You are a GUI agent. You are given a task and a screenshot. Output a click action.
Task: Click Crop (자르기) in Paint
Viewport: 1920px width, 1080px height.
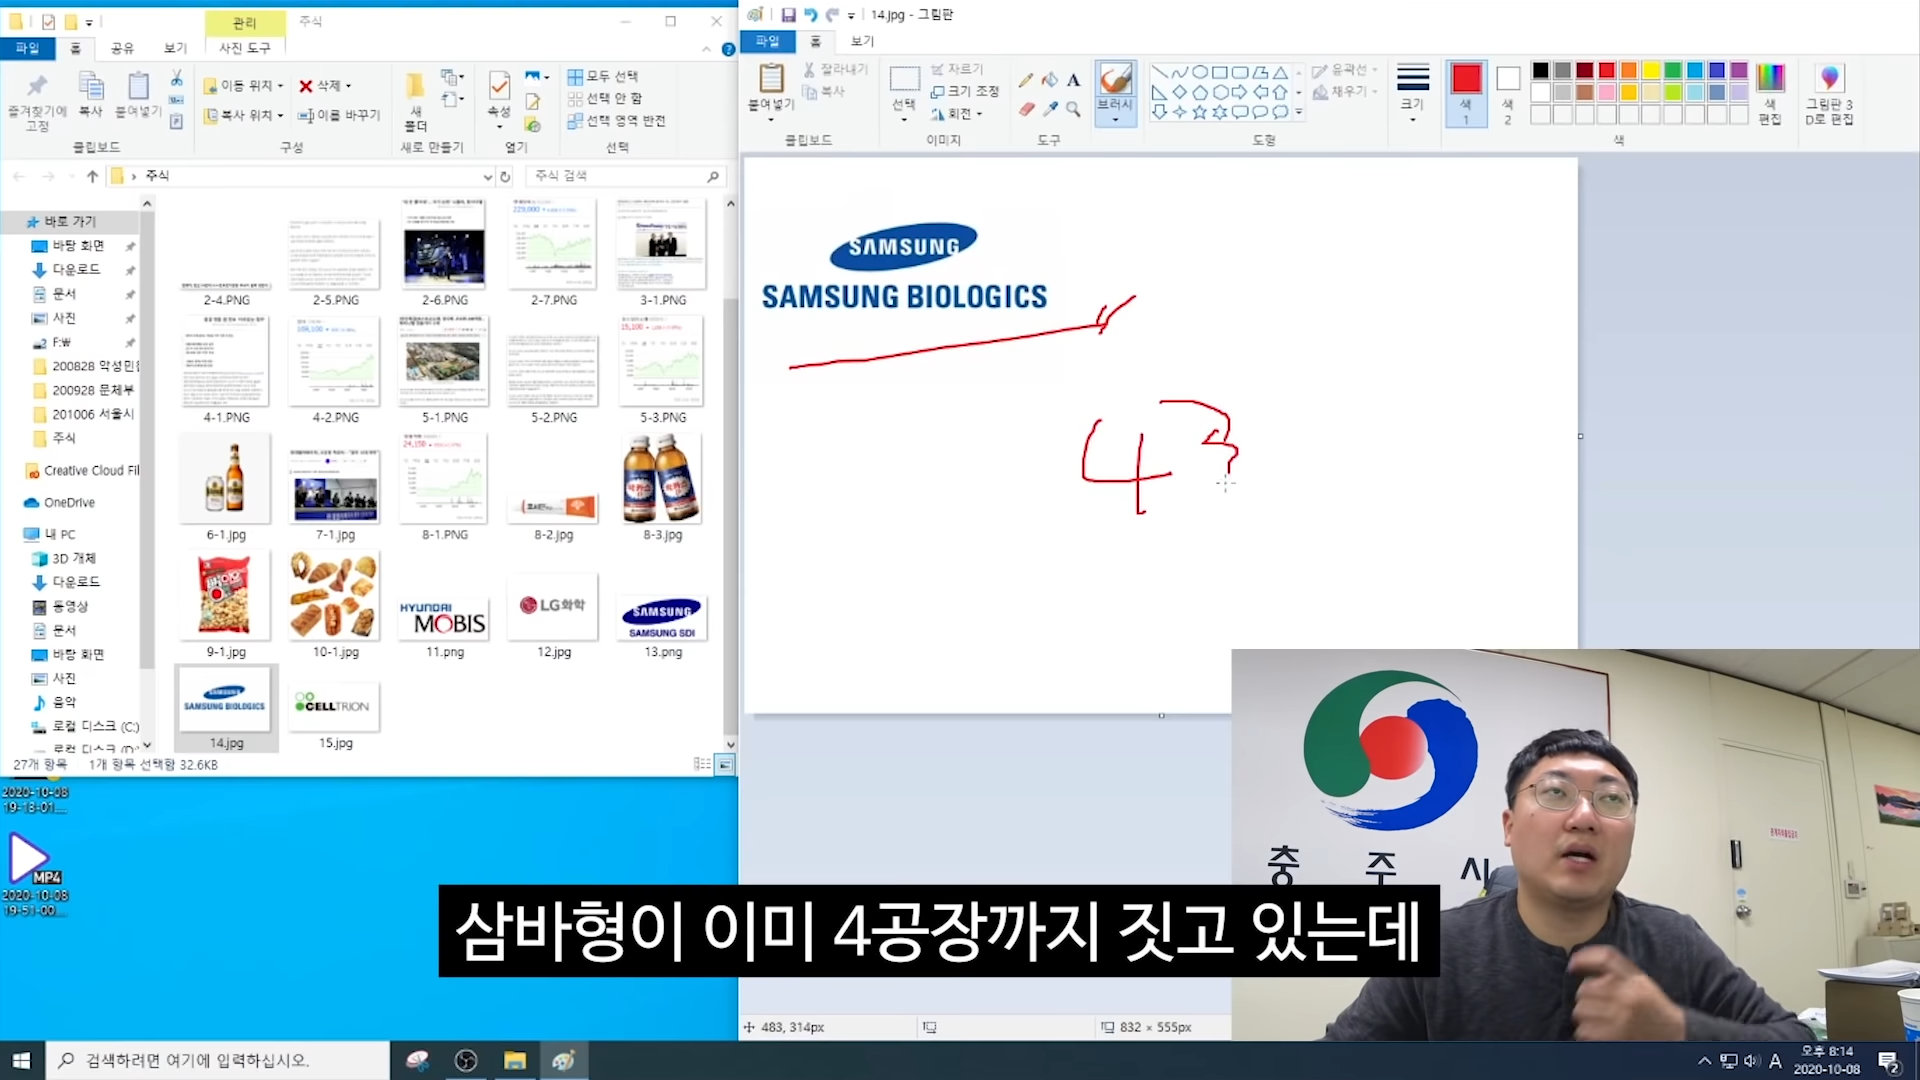pyautogui.click(x=957, y=69)
